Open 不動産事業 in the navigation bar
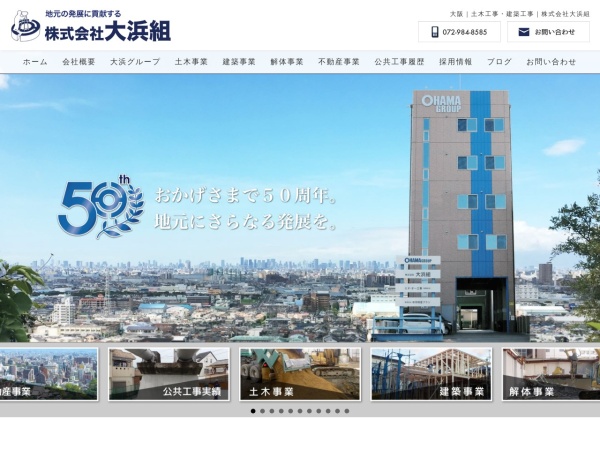Viewport: 600px width, 450px height. pyautogui.click(x=339, y=62)
